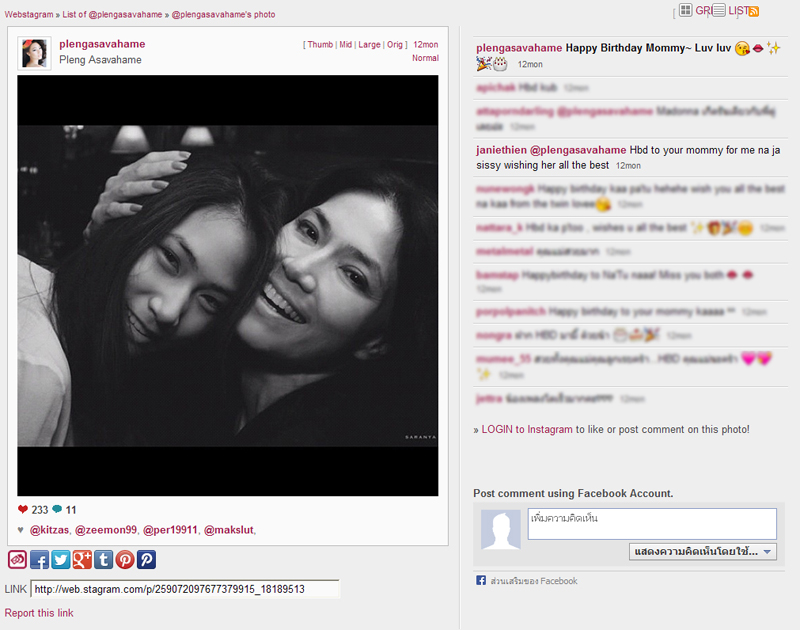Share photo on Google Plus
The height and width of the screenshot is (630, 800).
(x=82, y=560)
